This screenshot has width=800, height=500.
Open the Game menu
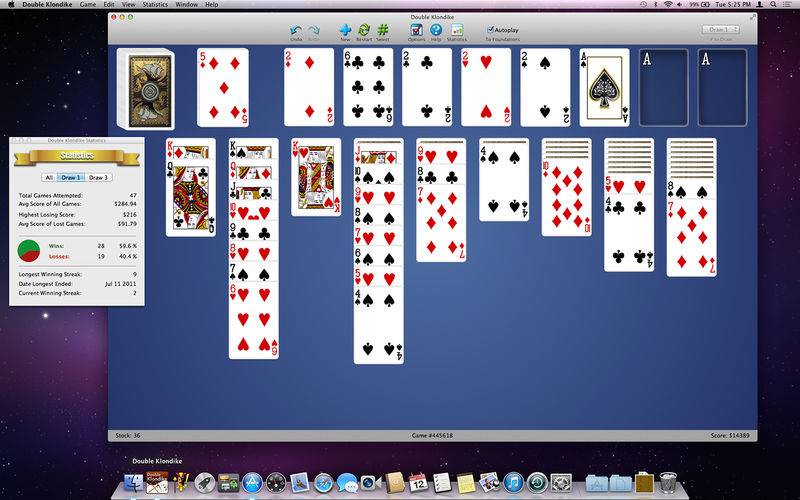point(88,4)
